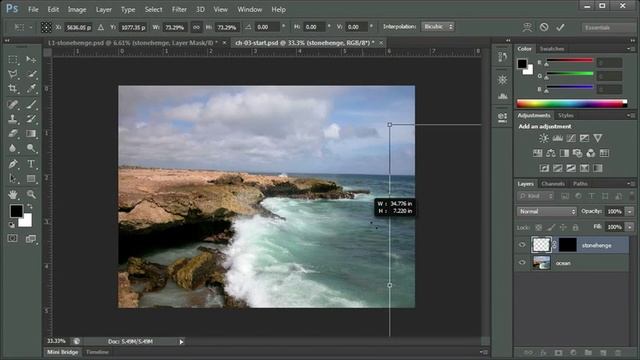Screen dimensions: 640x360
Task: Select the Rectangular Marquee tool
Action: pos(13,60)
